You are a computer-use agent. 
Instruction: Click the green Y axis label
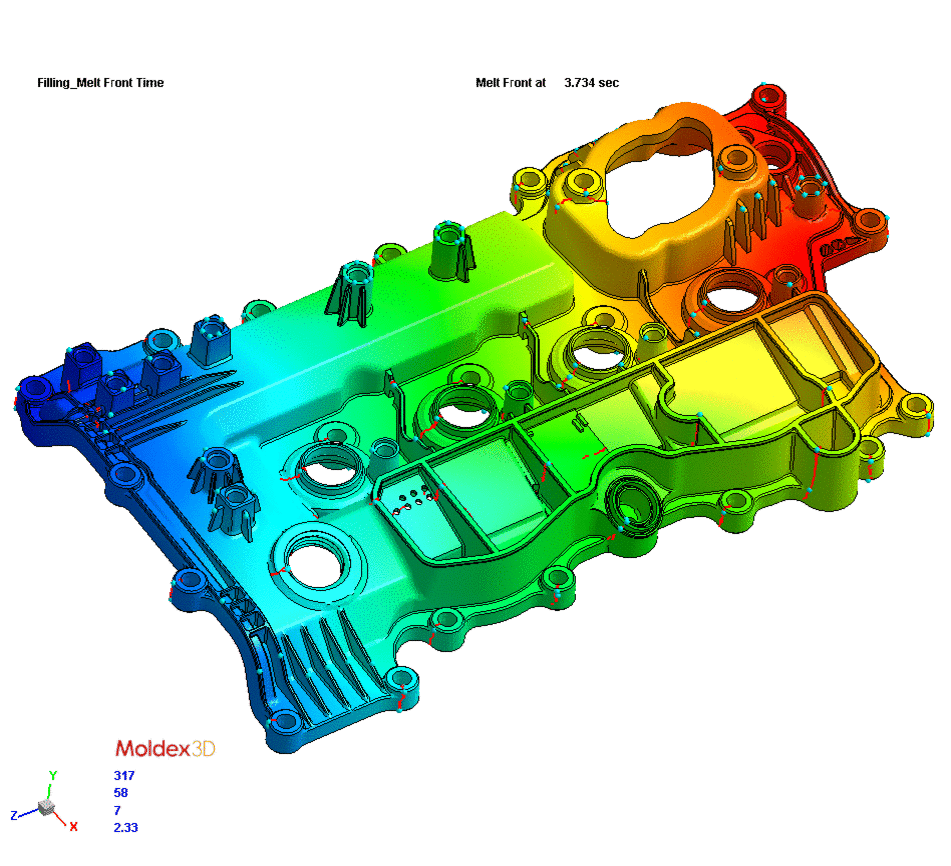coord(53,775)
